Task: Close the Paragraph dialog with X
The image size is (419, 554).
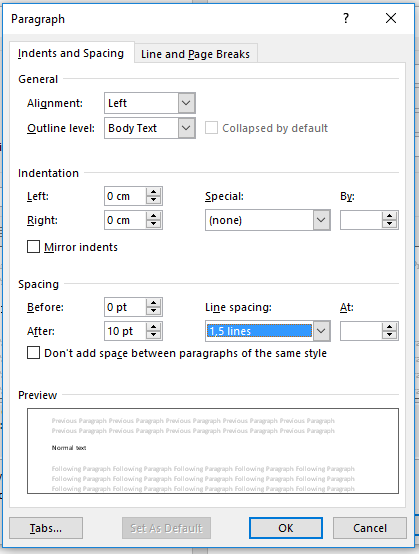Action: tap(391, 18)
